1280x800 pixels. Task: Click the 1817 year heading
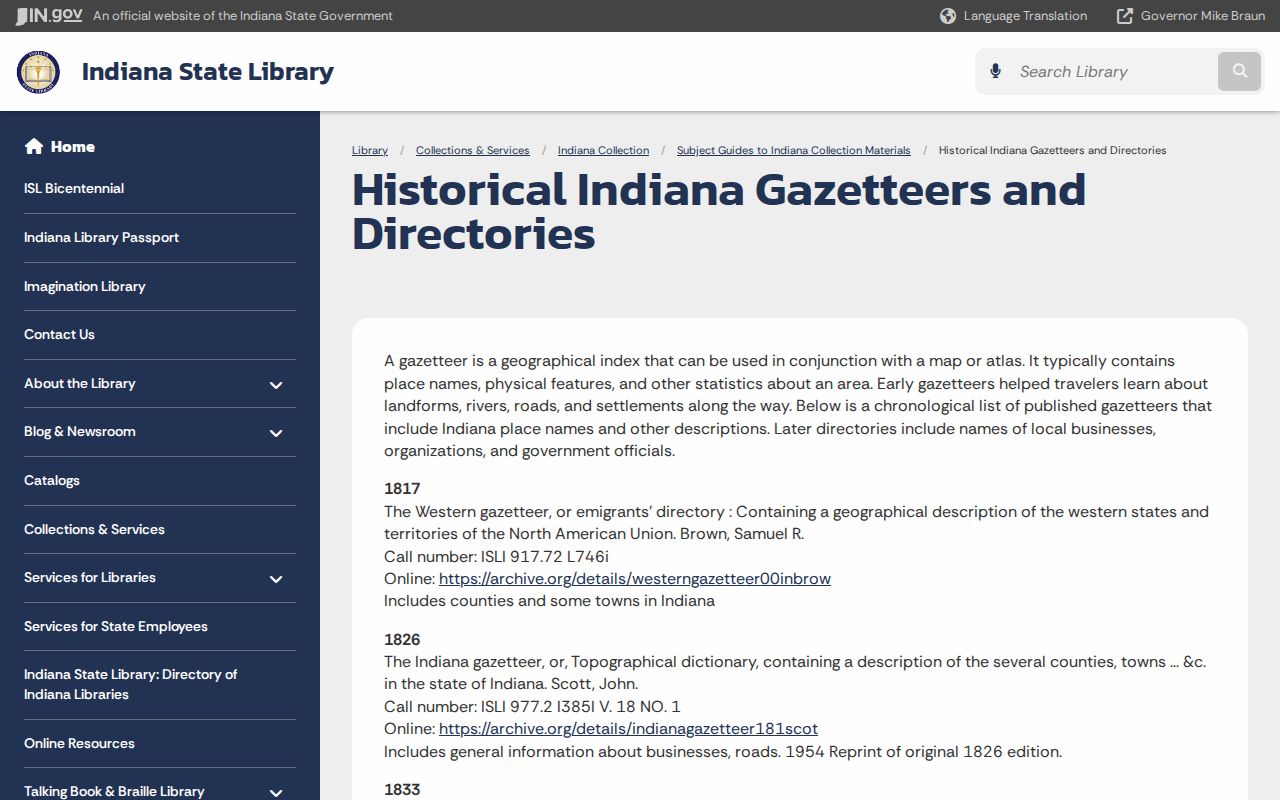tap(402, 489)
